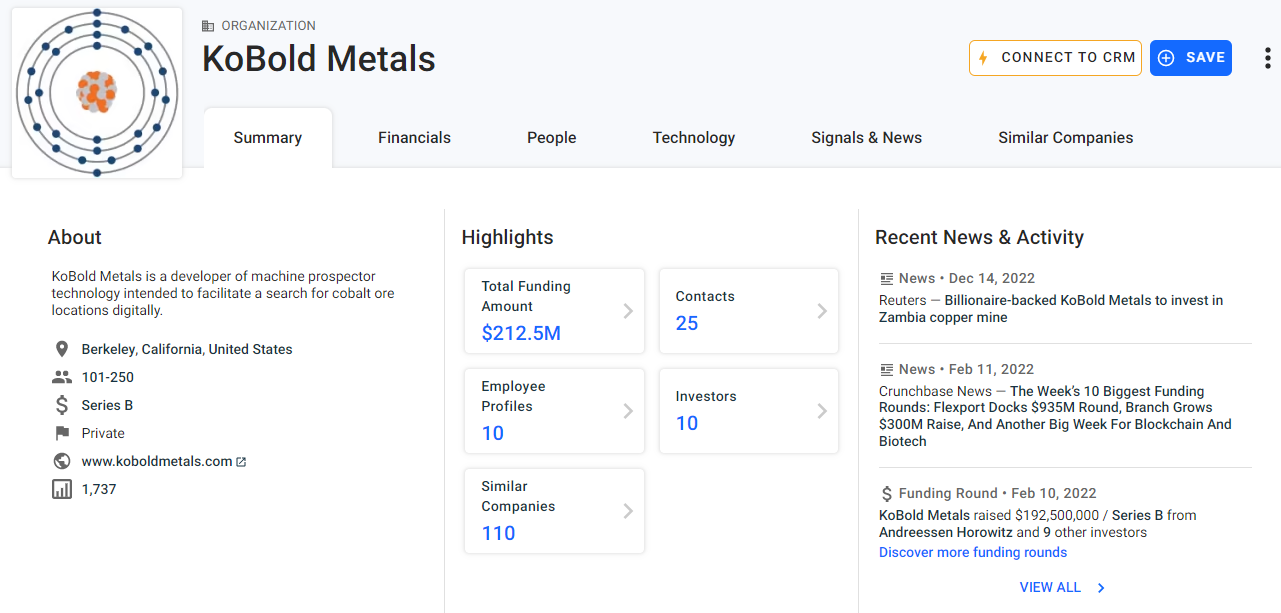Click the people employee-count icon

coord(62,377)
